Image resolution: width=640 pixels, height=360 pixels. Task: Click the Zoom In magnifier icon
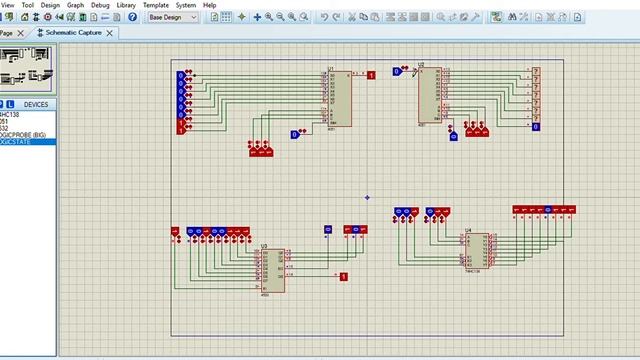click(x=269, y=17)
